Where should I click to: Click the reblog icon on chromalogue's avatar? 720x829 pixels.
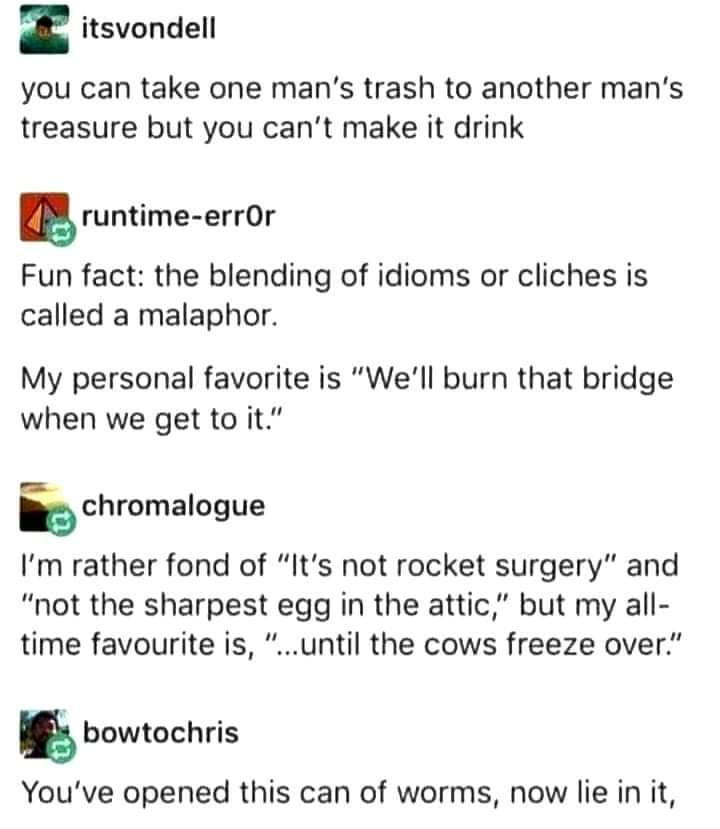point(61,521)
